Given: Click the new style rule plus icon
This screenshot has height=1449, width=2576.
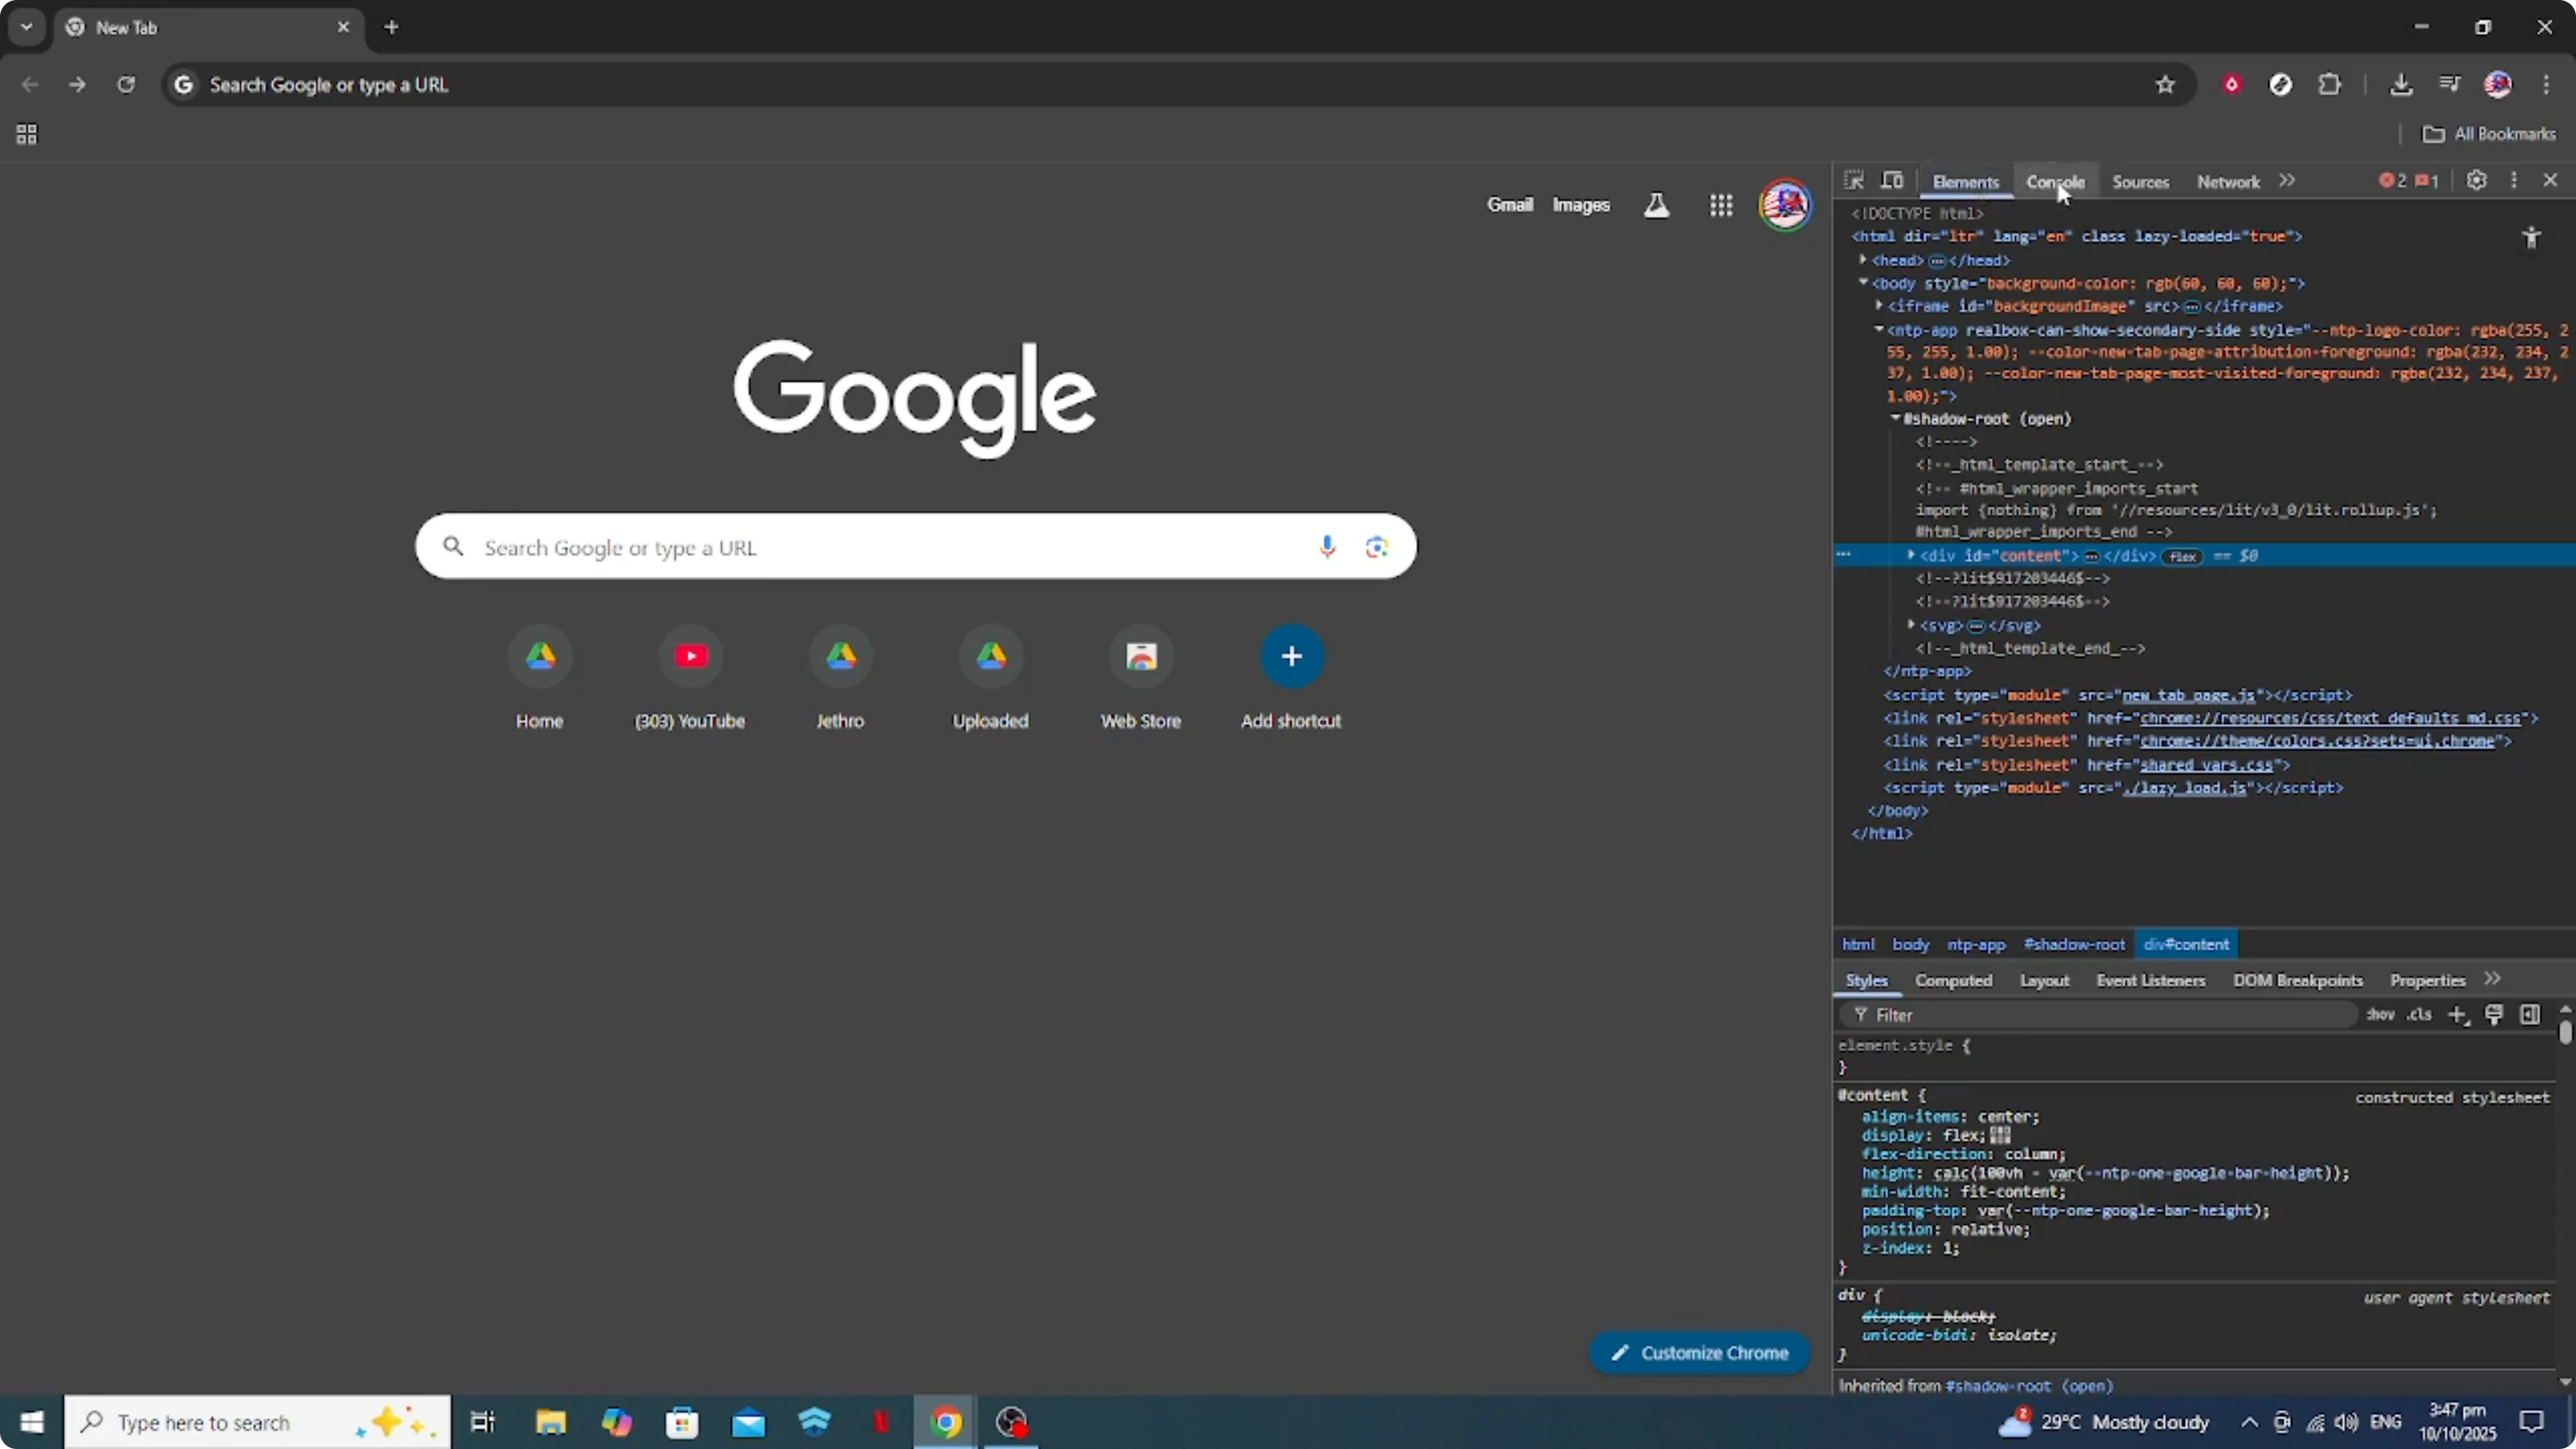Looking at the screenshot, I should coord(2457,1015).
